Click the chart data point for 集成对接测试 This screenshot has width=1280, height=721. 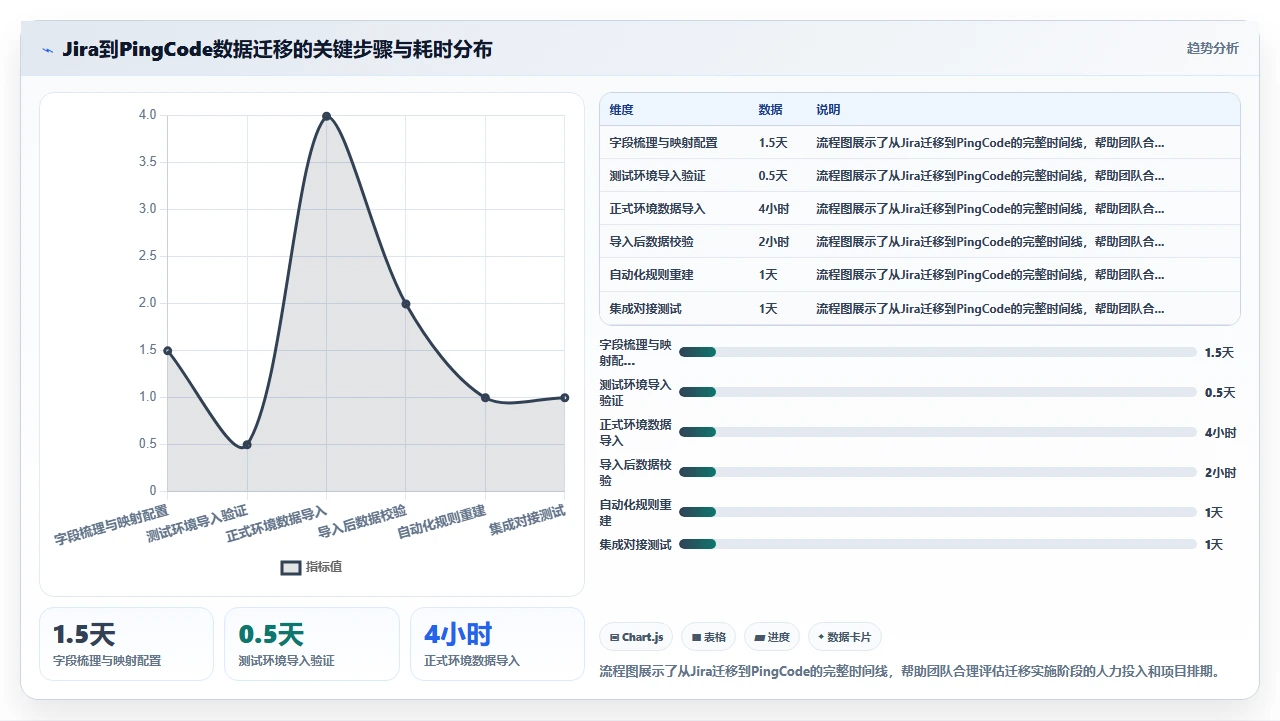[x=564, y=397]
